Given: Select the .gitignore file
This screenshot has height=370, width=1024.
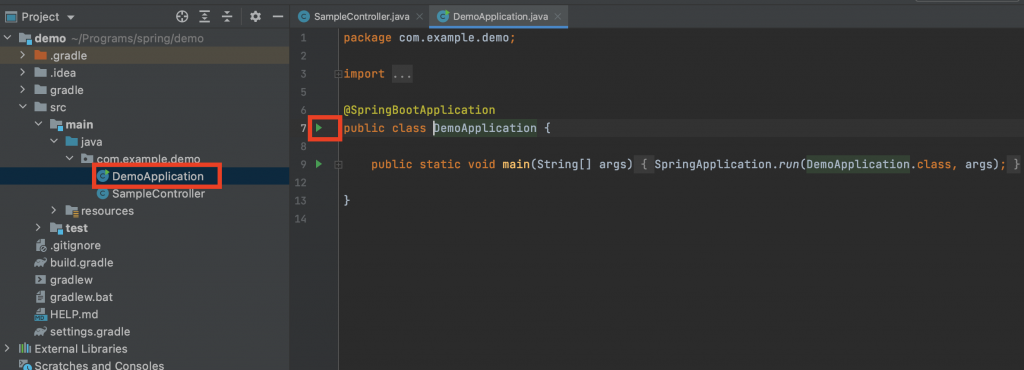Looking at the screenshot, I should (75, 245).
